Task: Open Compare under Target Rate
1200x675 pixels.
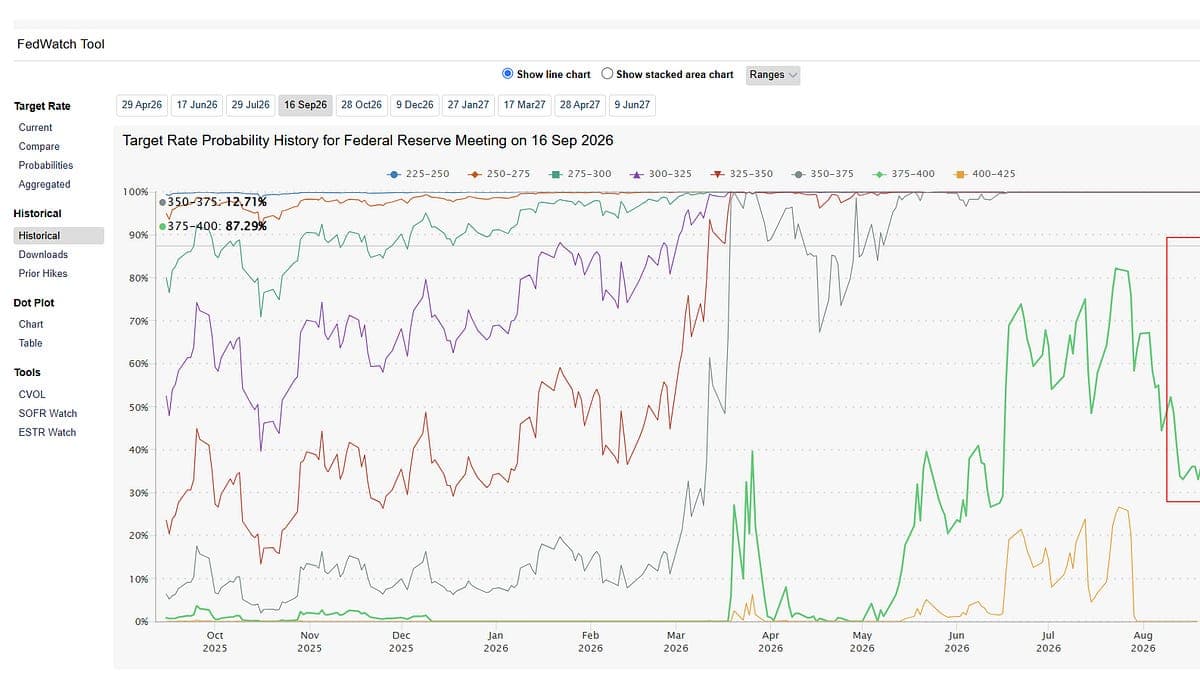Action: 39,146
